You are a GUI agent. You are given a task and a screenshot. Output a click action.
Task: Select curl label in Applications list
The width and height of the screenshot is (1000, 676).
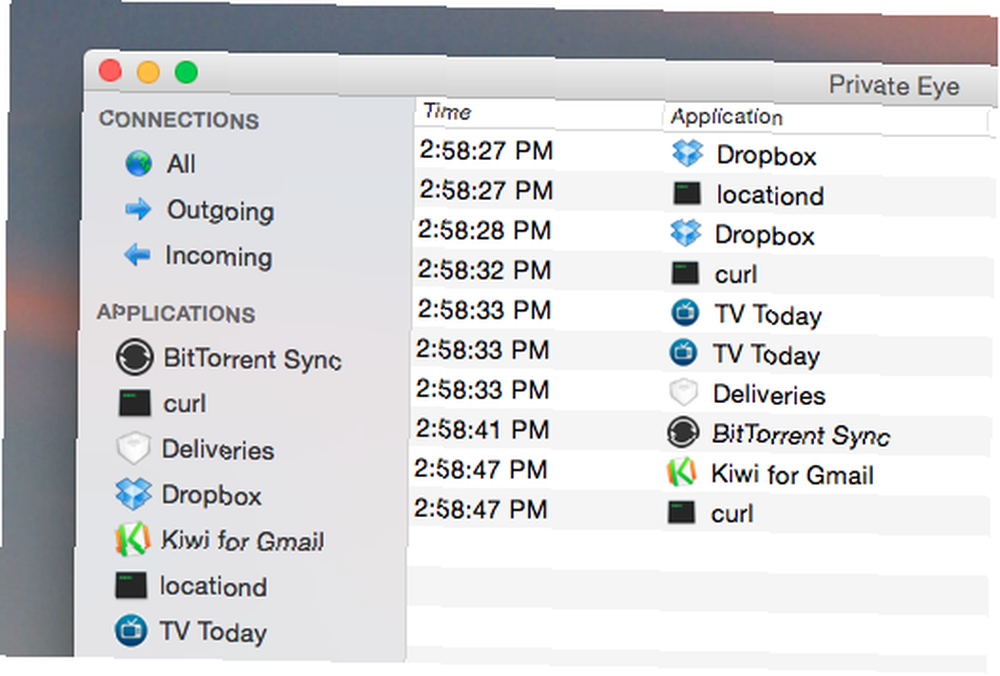[184, 404]
